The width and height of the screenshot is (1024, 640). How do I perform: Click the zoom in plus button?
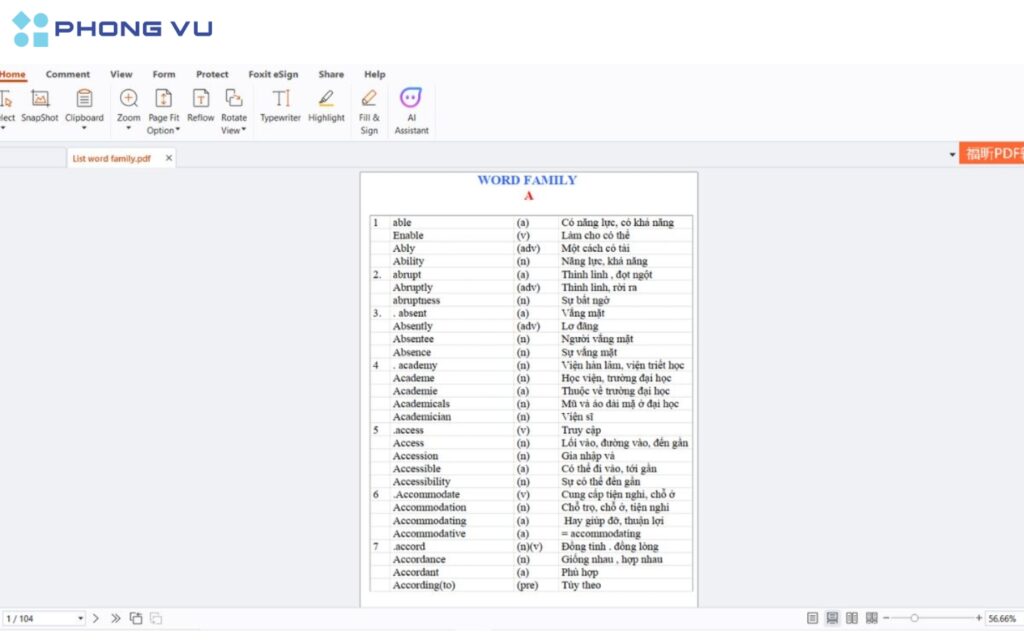tap(978, 619)
